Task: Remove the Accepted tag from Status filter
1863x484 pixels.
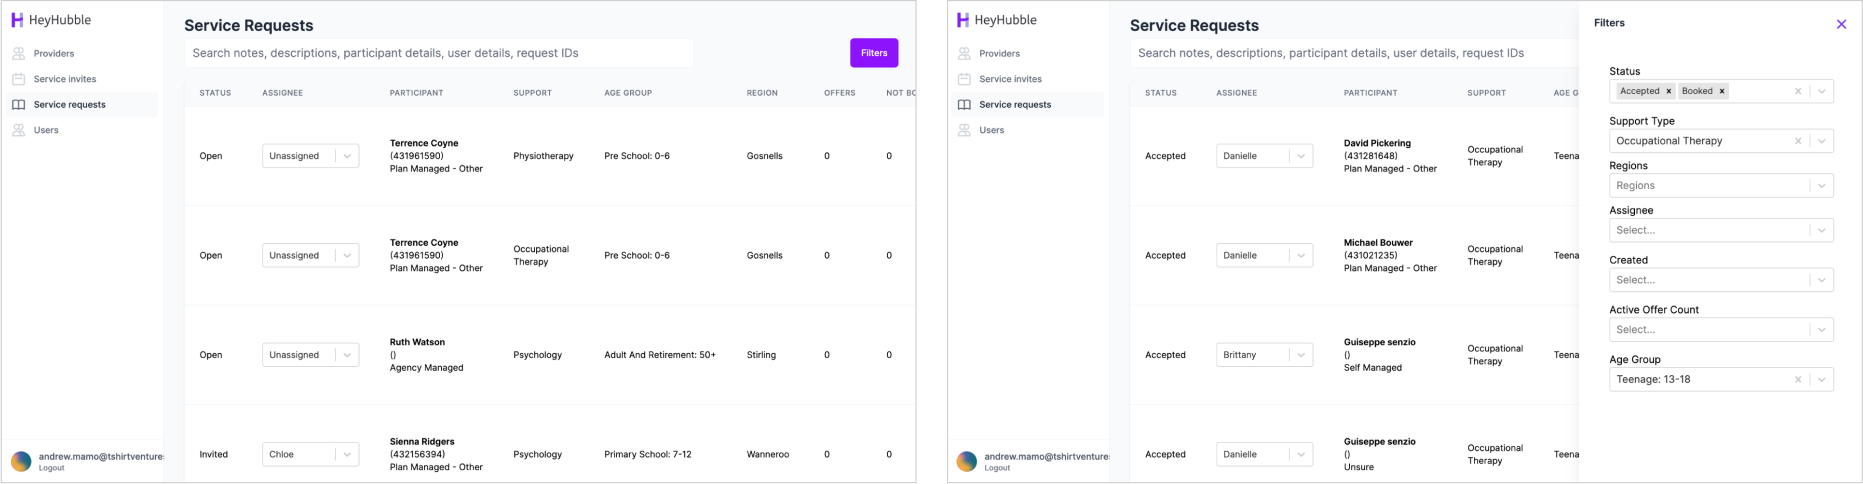Action: (1668, 91)
